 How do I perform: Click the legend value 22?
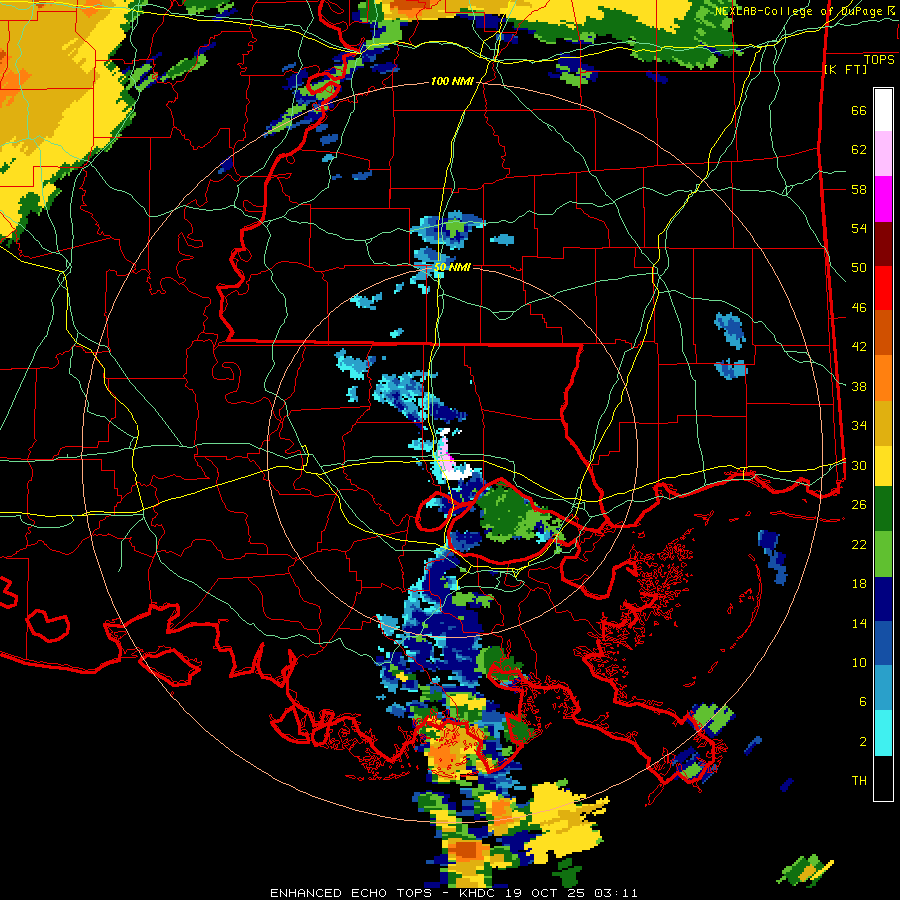pos(859,544)
